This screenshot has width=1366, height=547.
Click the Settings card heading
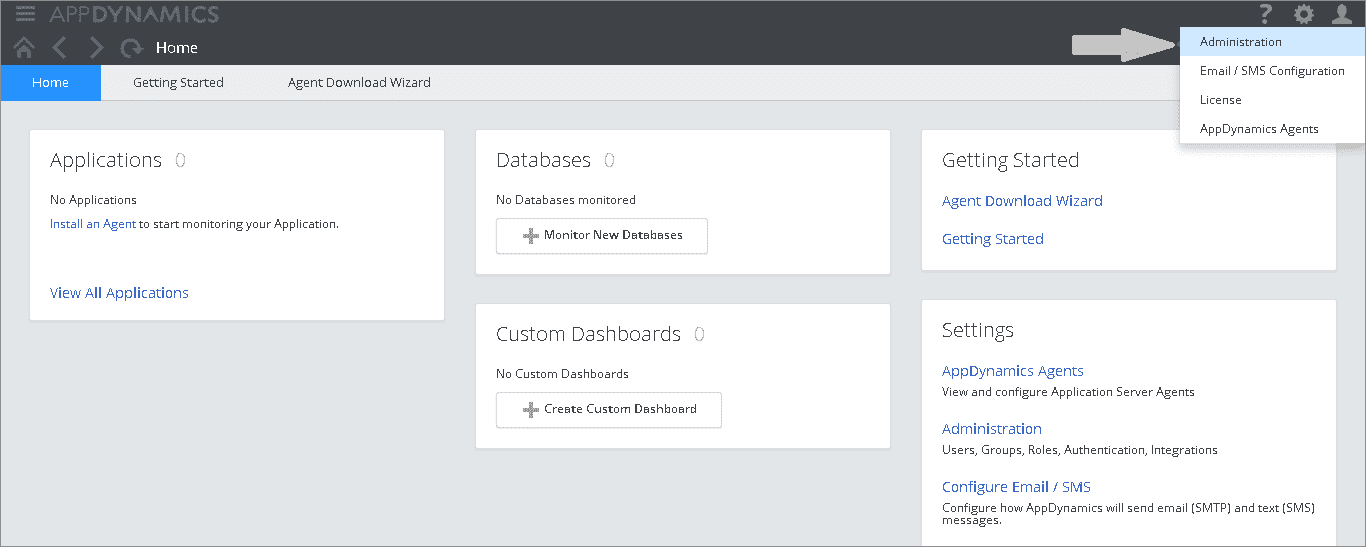click(x=978, y=330)
